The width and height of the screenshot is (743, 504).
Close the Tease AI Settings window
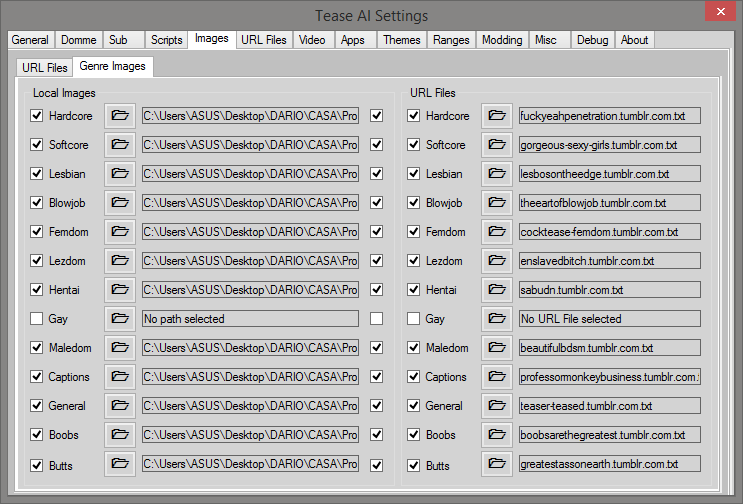[x=720, y=11]
